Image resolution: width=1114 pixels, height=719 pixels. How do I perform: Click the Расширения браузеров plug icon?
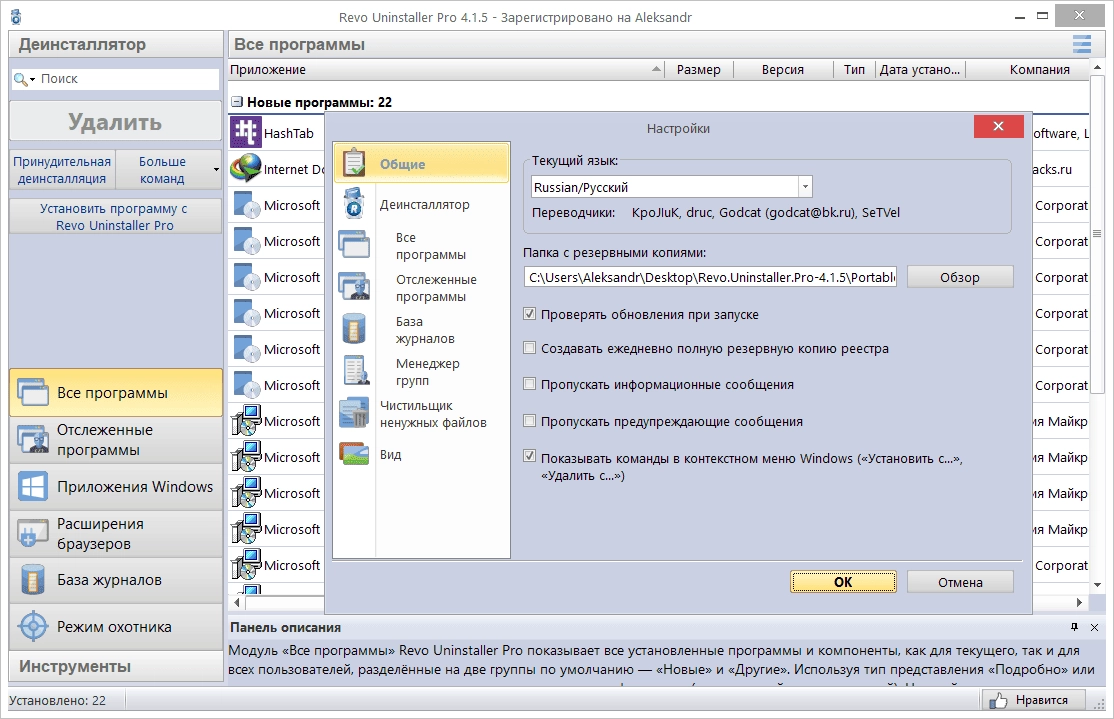pyautogui.click(x=32, y=534)
